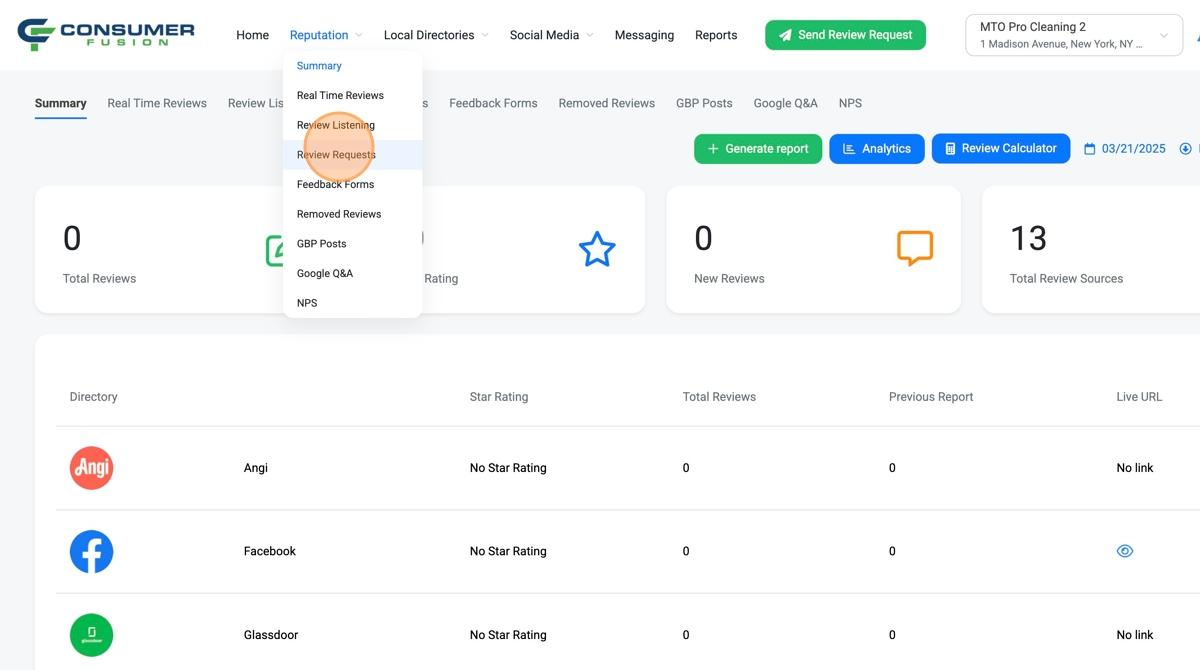Switch to the Summary tab
1200x670 pixels.
click(61, 103)
